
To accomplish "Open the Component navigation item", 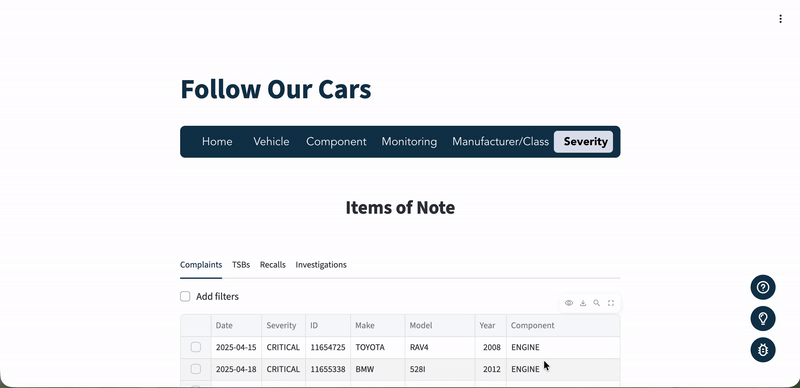I will pos(336,141).
